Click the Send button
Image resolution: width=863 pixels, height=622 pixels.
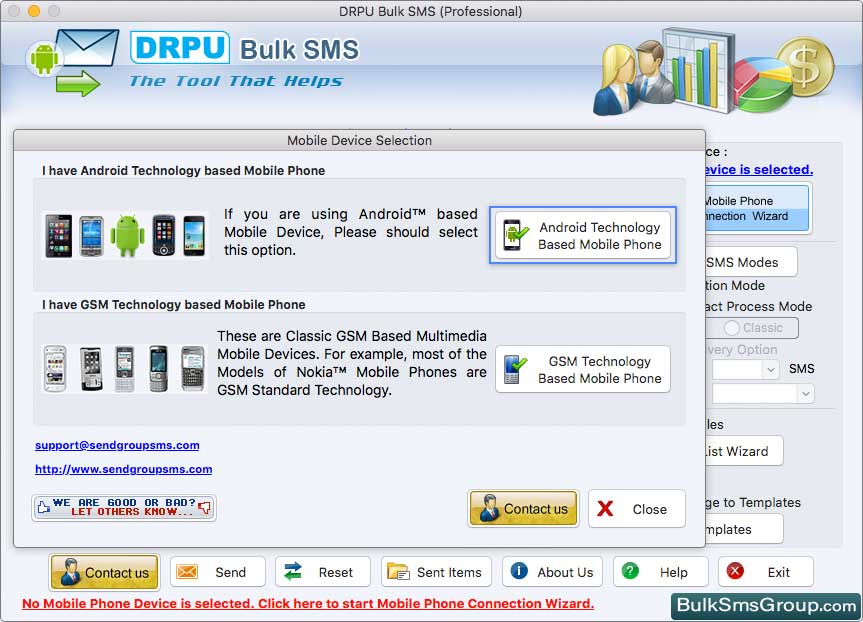pyautogui.click(x=218, y=572)
